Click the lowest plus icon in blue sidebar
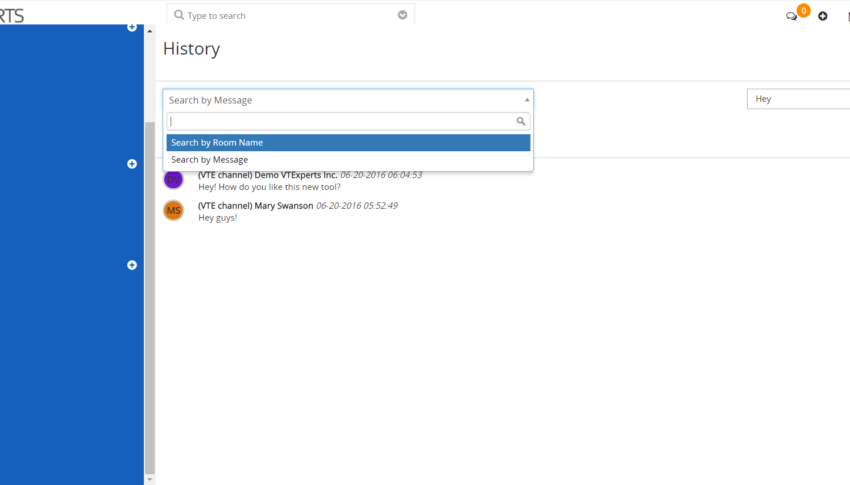 (132, 265)
